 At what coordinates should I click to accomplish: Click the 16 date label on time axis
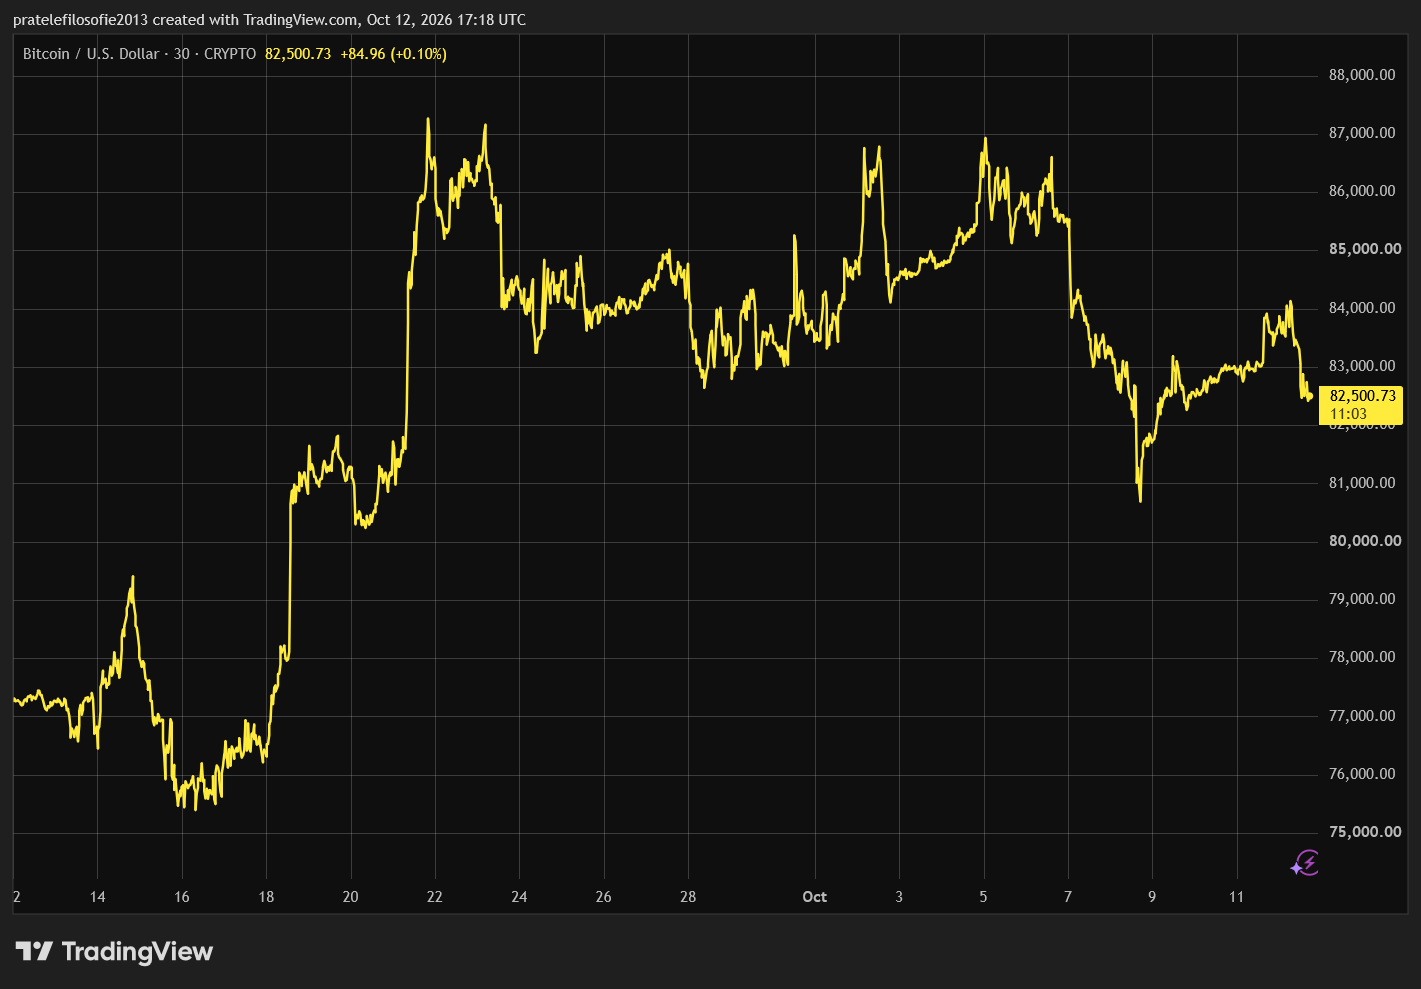182,897
